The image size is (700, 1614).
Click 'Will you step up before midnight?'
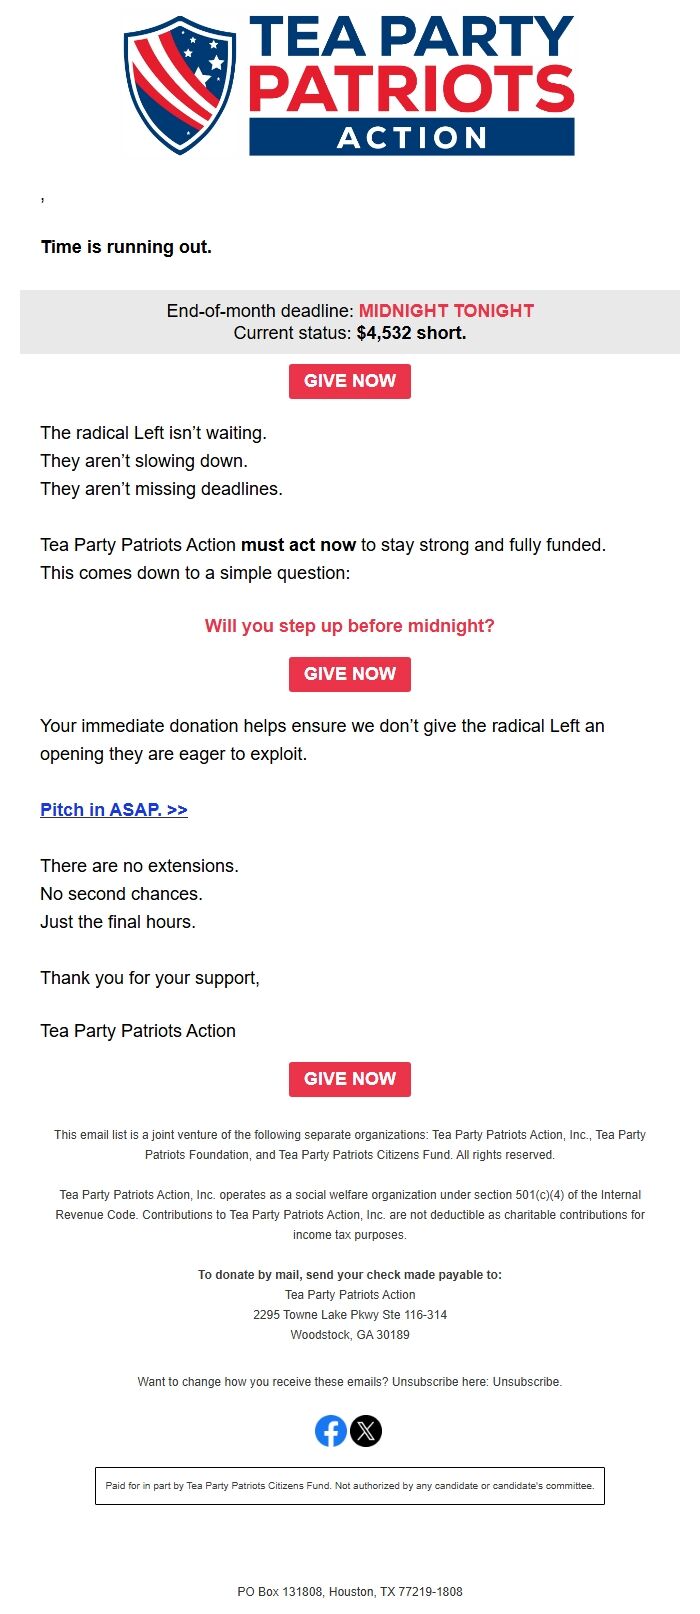pyautogui.click(x=349, y=626)
